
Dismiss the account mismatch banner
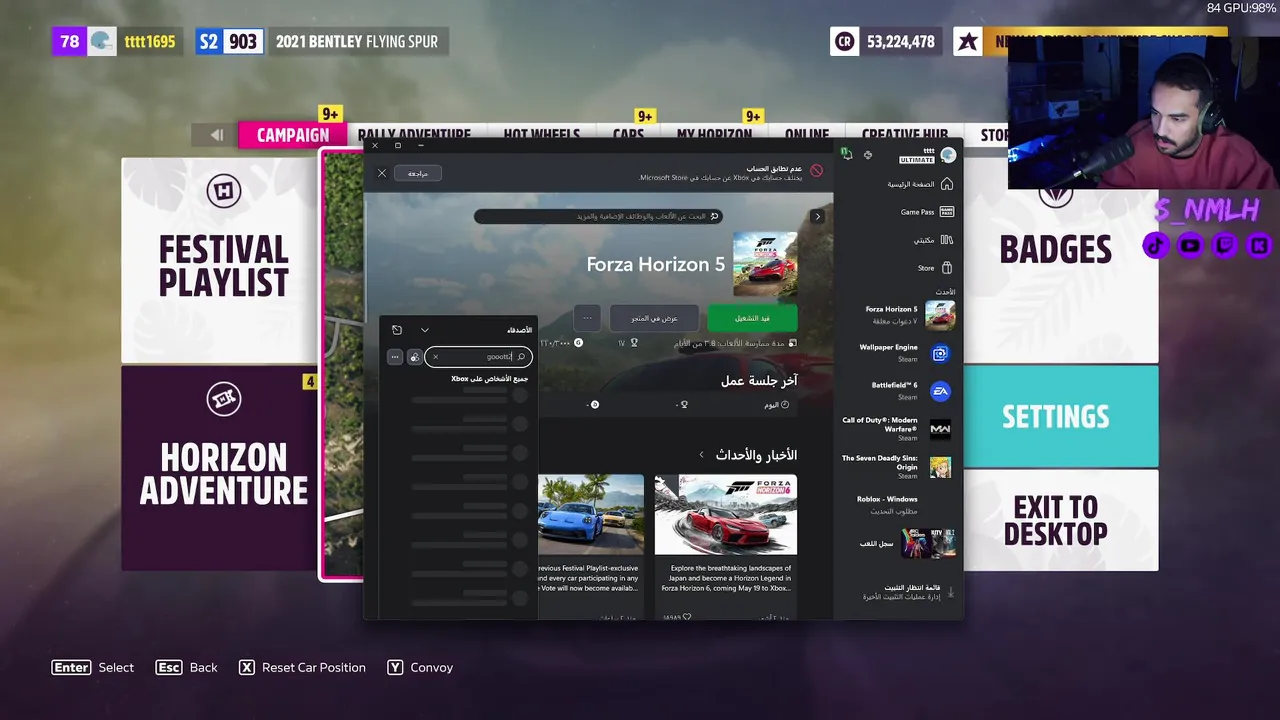point(381,173)
